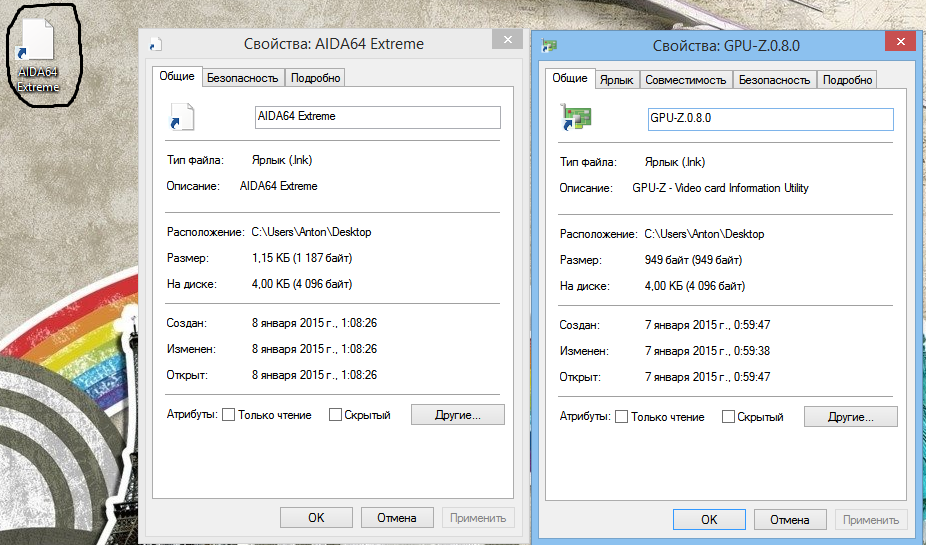This screenshot has height=545, width=926.
Task: Switch to the Ярлык tab in GPU-Z window
Action: pyautogui.click(x=617, y=80)
